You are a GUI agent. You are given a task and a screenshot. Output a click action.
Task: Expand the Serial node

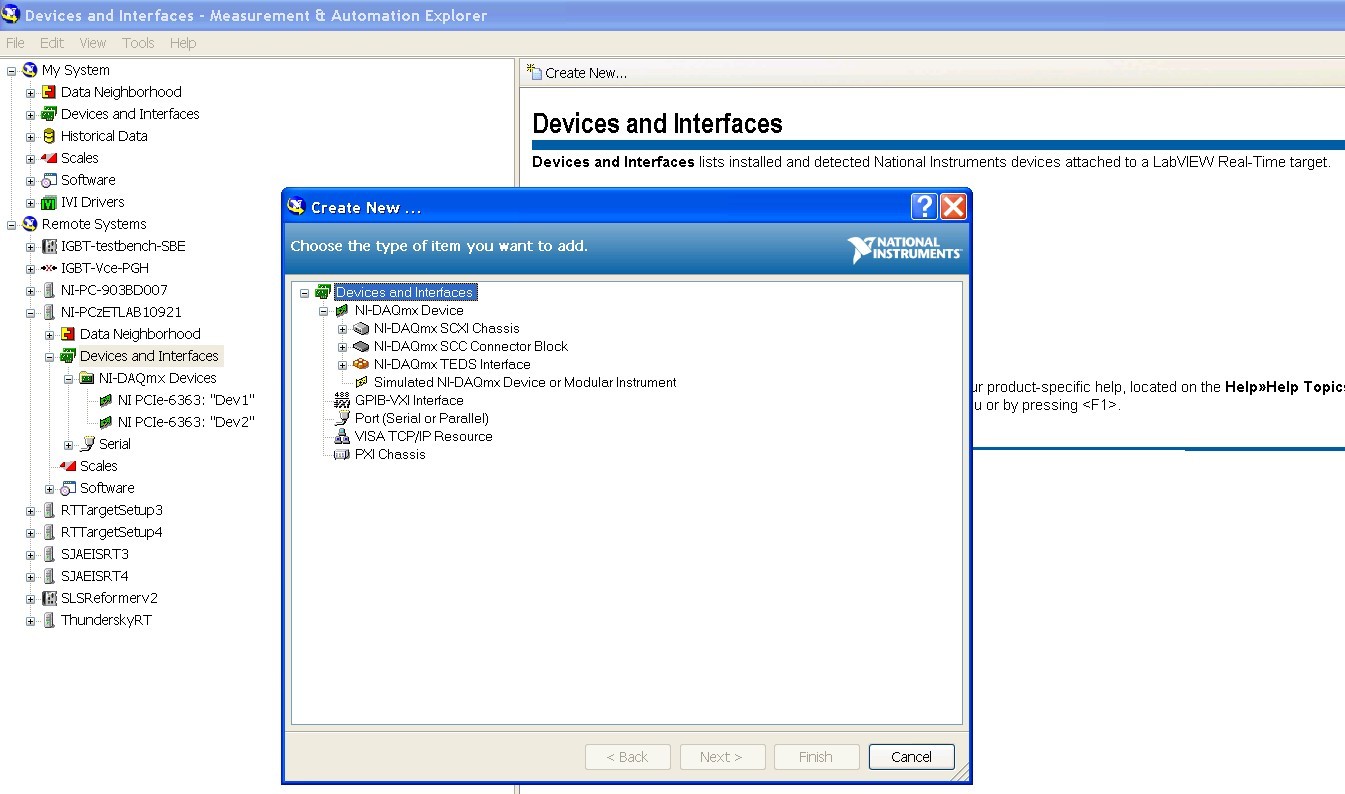(68, 444)
